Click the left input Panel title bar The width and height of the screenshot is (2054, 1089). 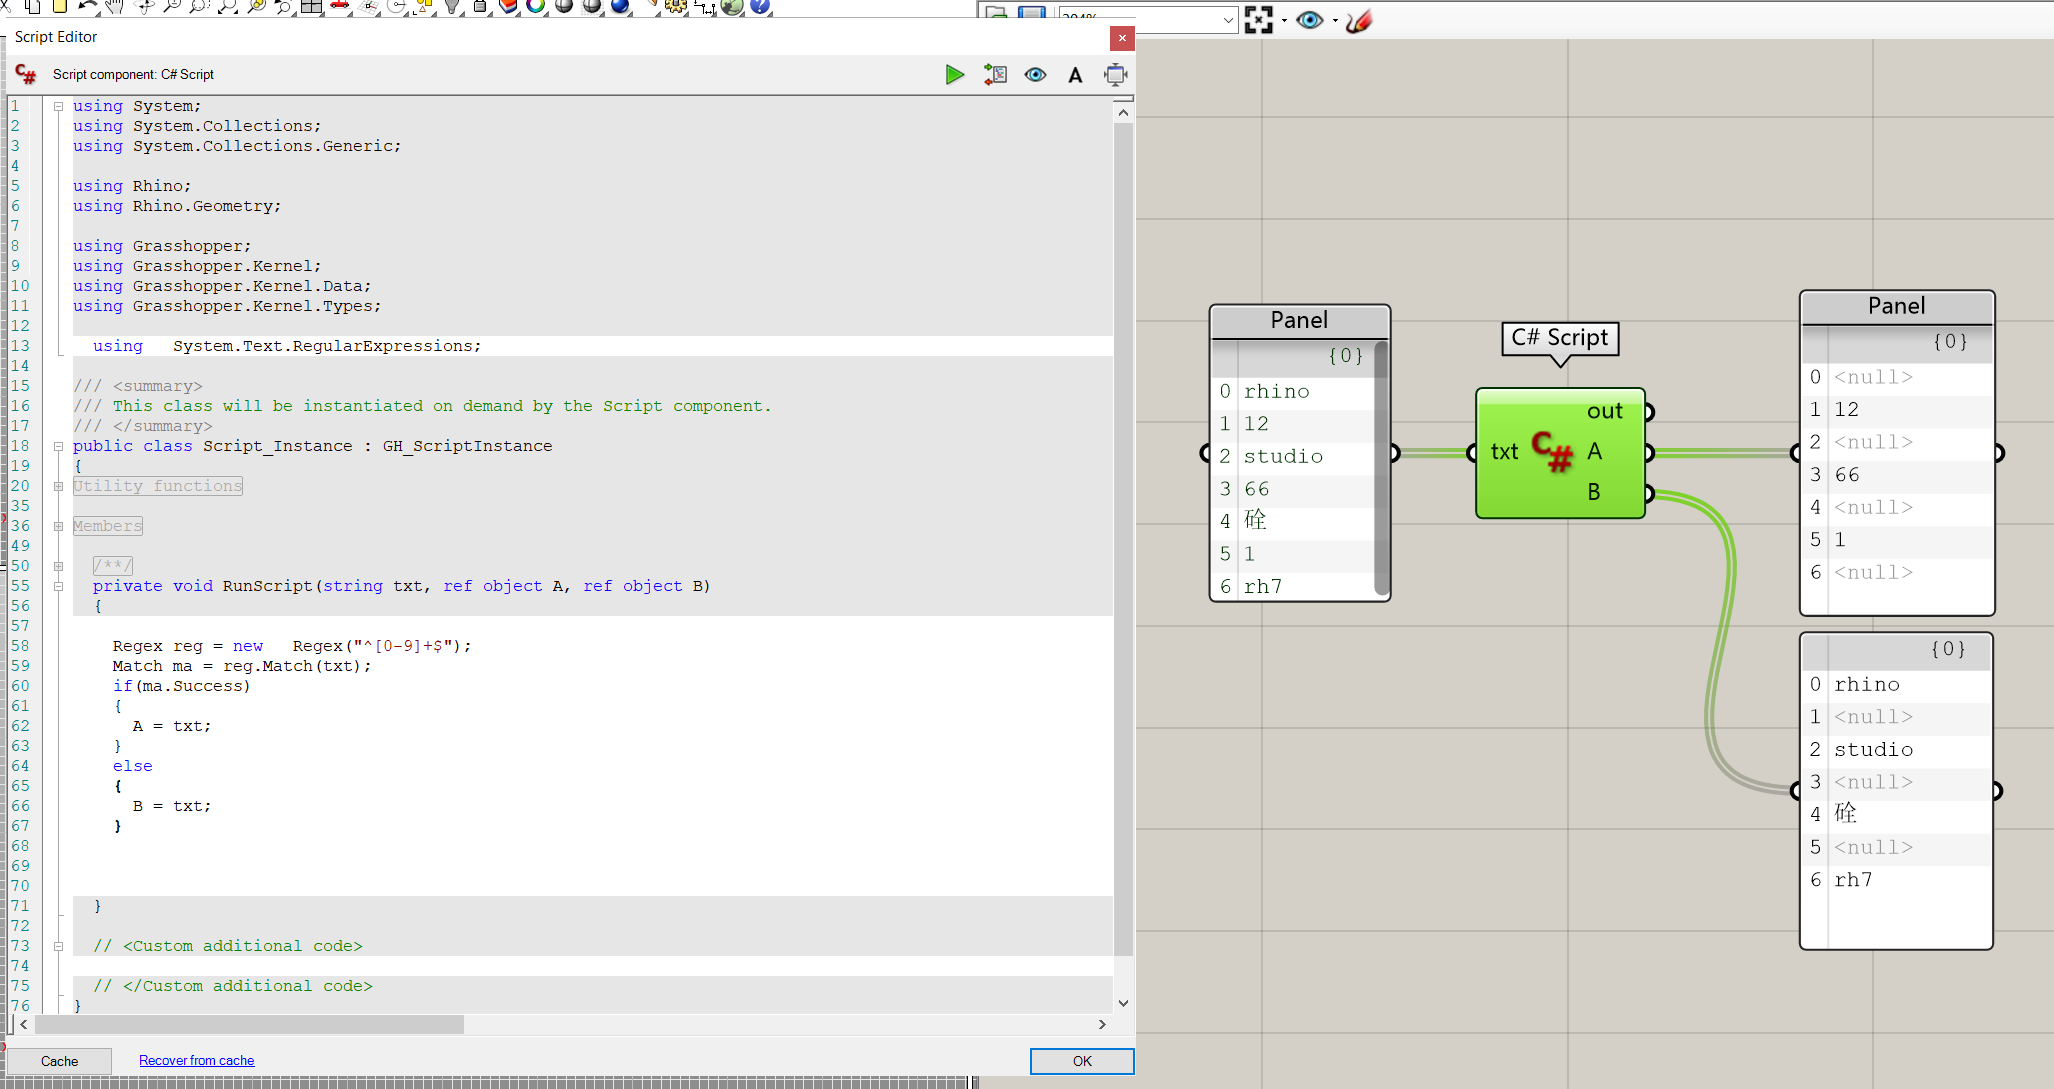(1300, 320)
